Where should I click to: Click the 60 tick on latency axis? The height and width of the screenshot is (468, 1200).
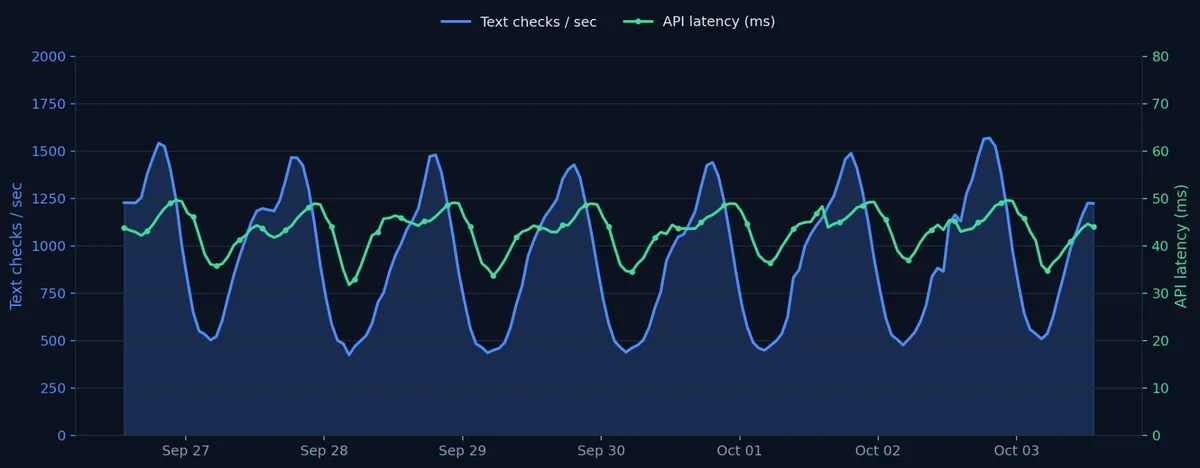[1160, 152]
